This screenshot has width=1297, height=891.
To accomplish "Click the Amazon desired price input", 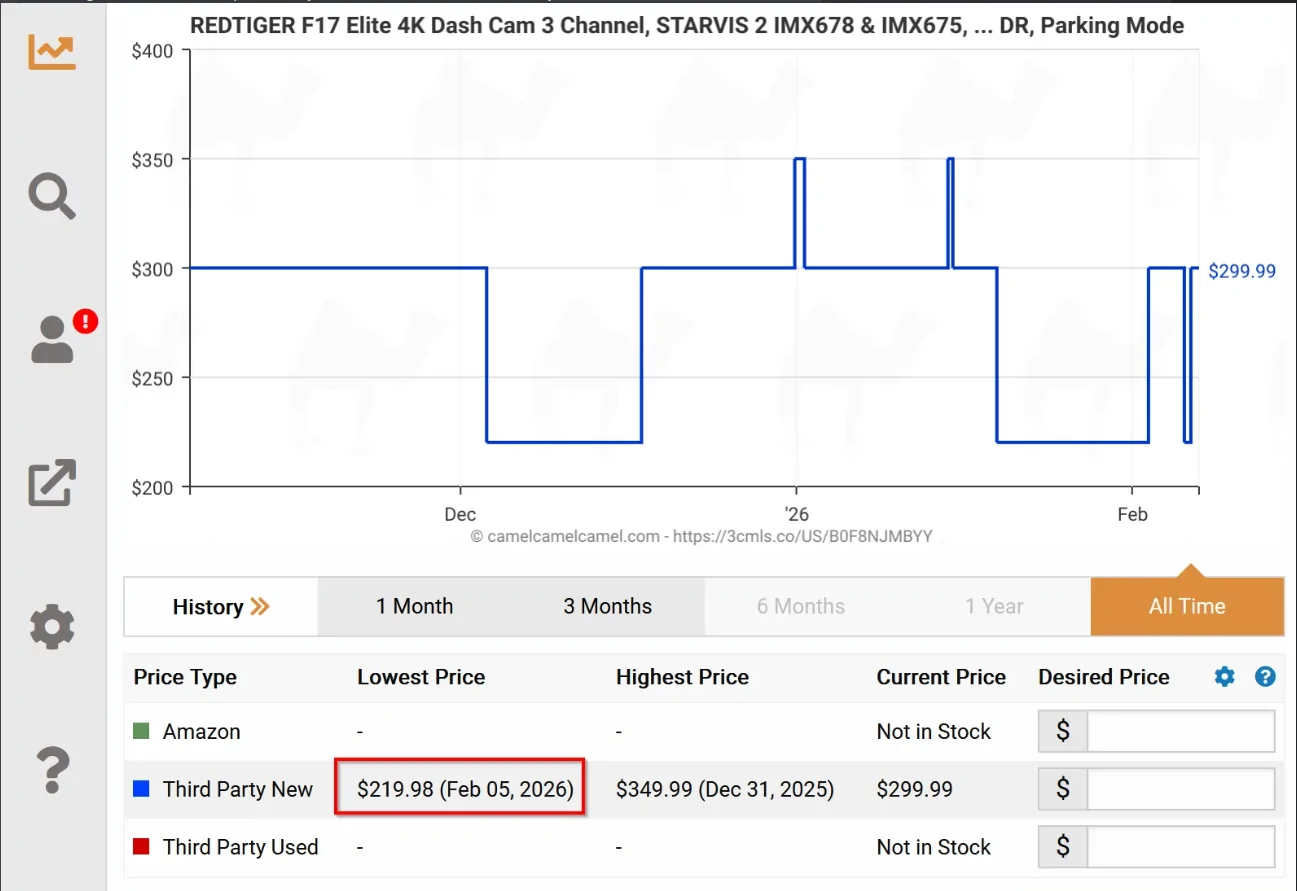I will (1181, 731).
